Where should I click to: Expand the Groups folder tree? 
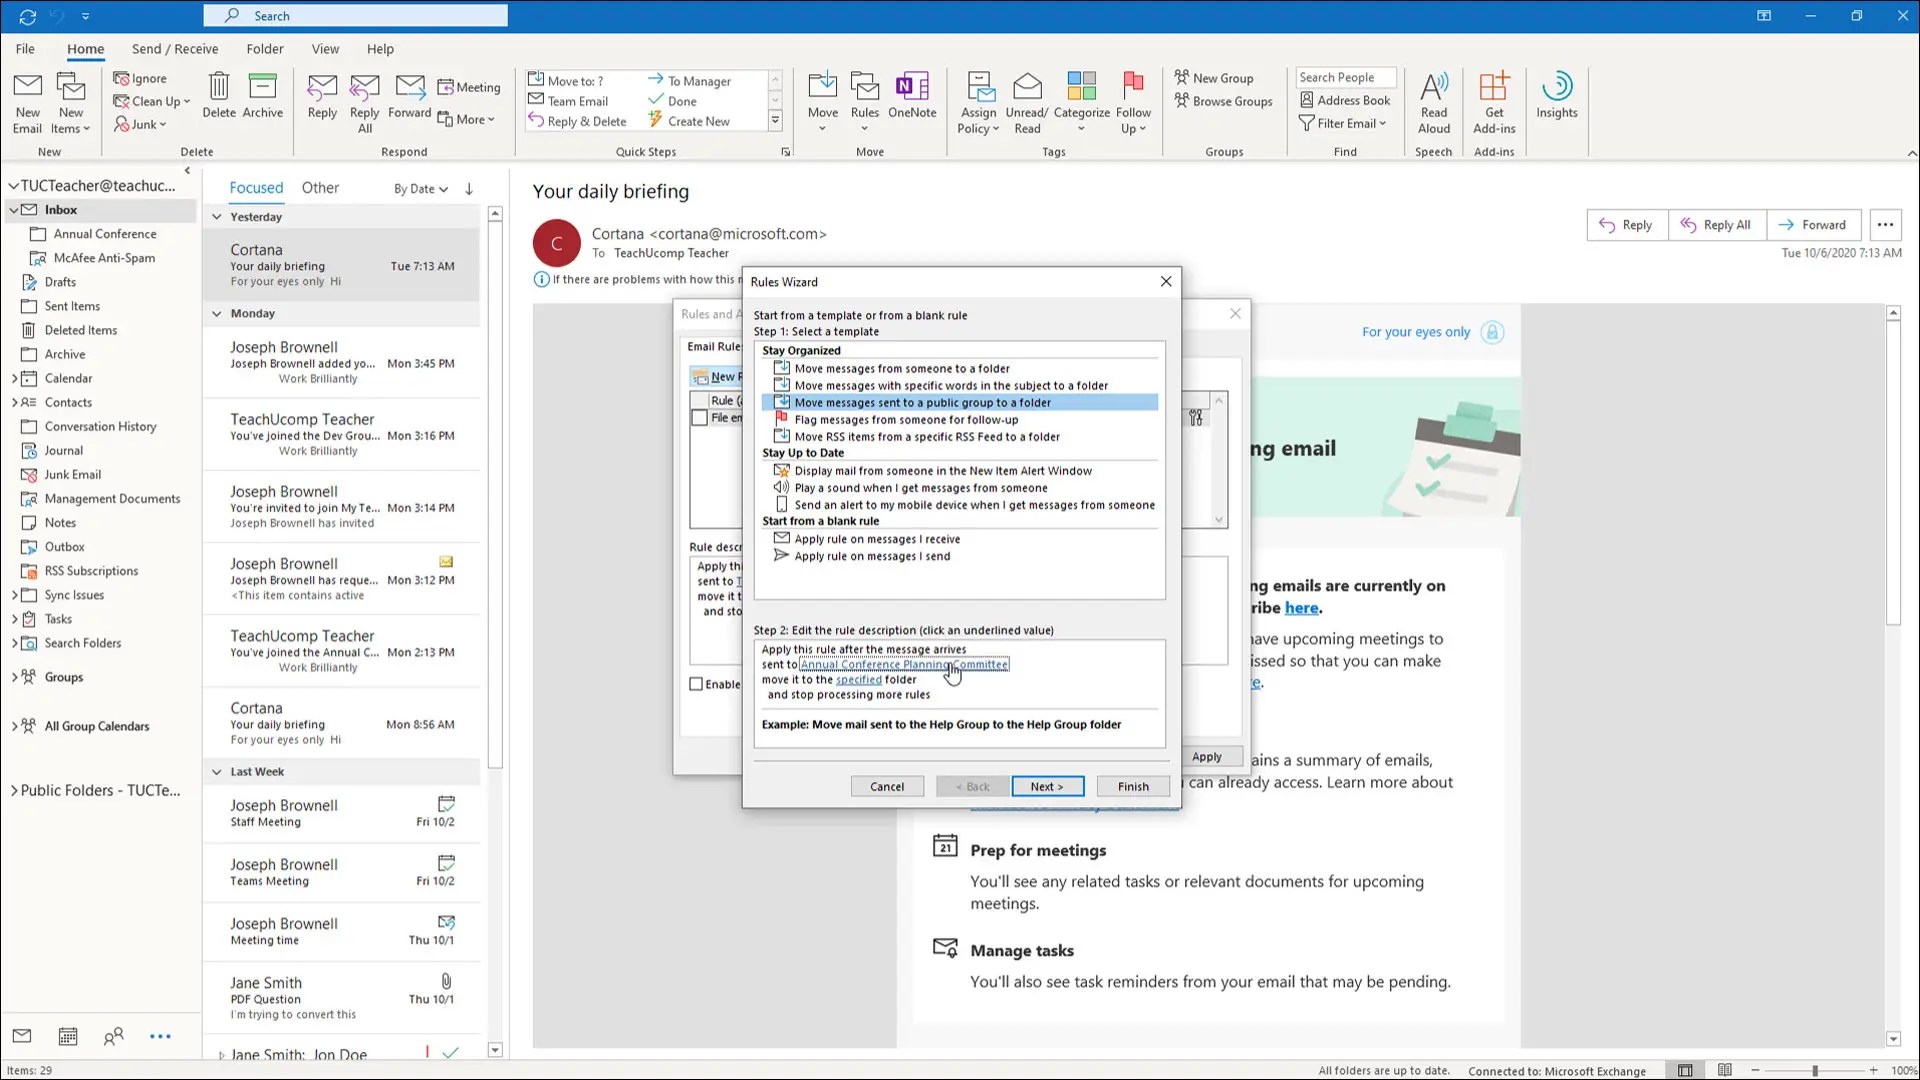14,677
